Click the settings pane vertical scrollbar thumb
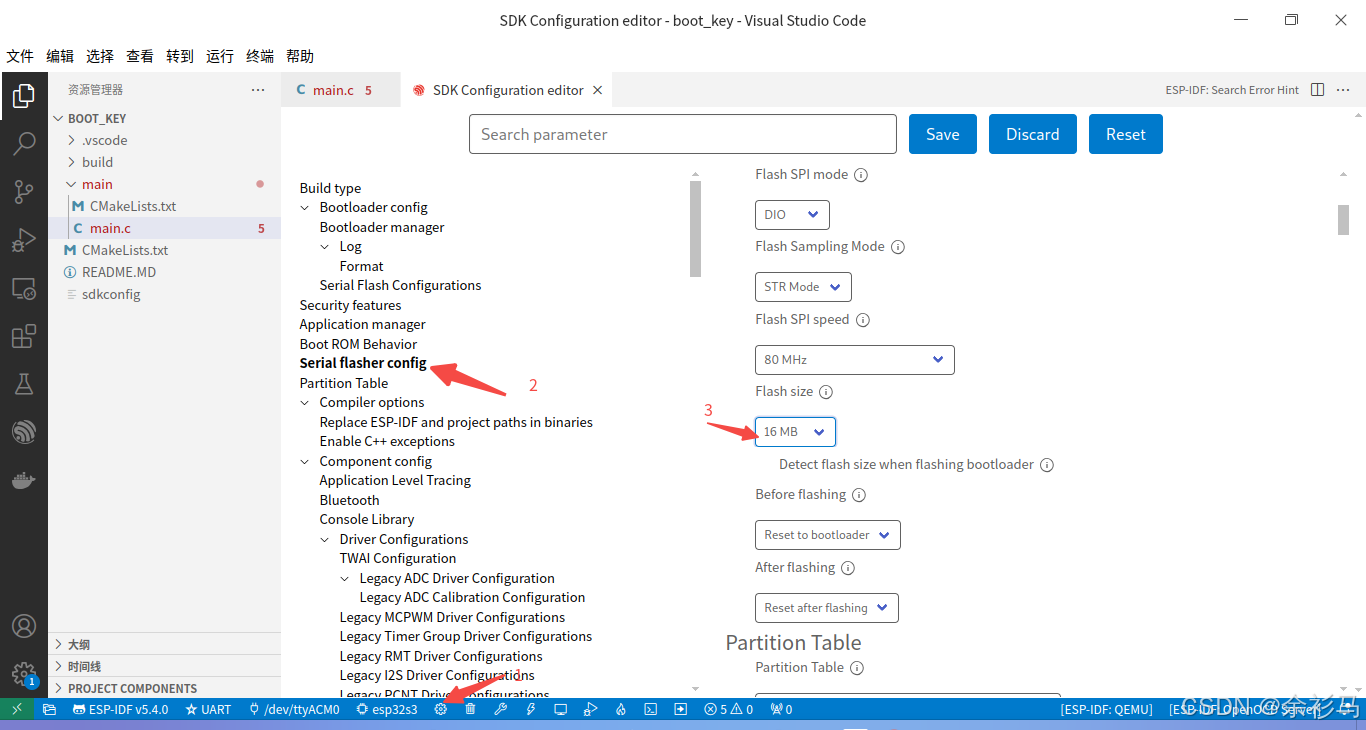 coord(1343,219)
